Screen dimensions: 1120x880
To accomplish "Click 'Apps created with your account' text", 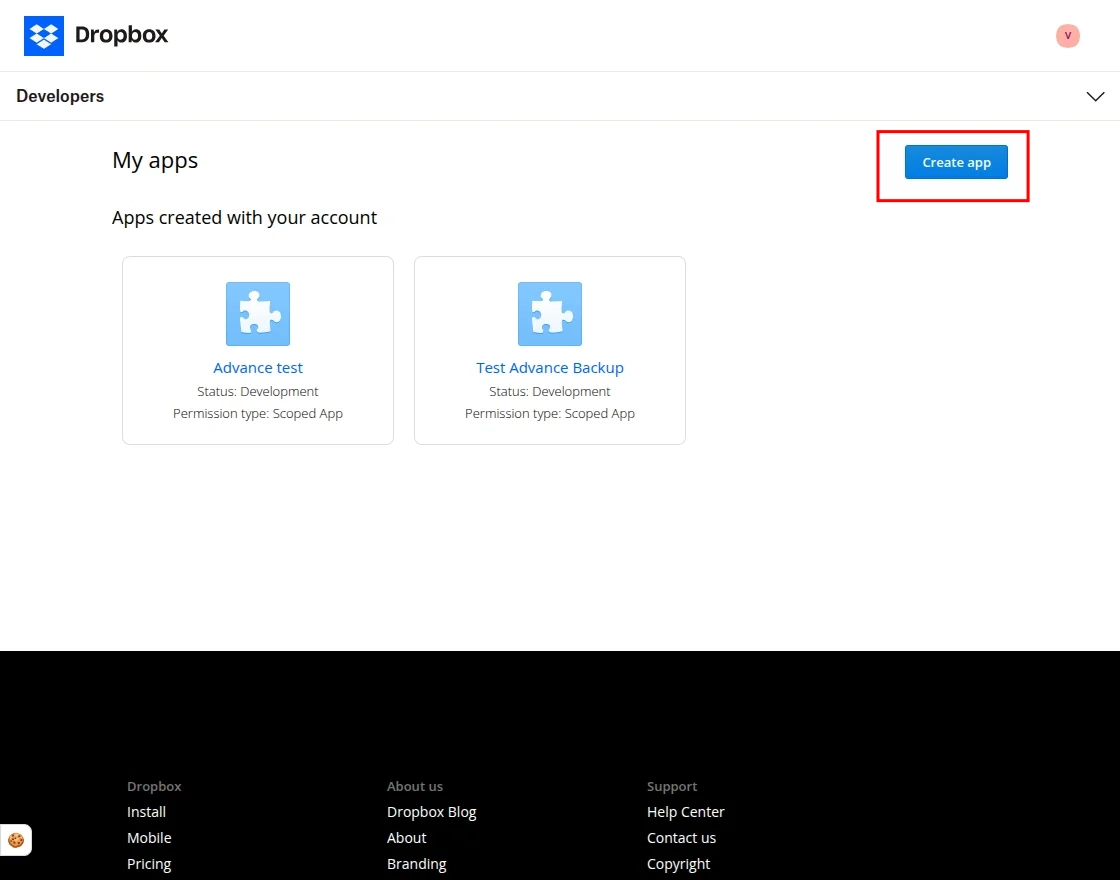I will point(244,218).
